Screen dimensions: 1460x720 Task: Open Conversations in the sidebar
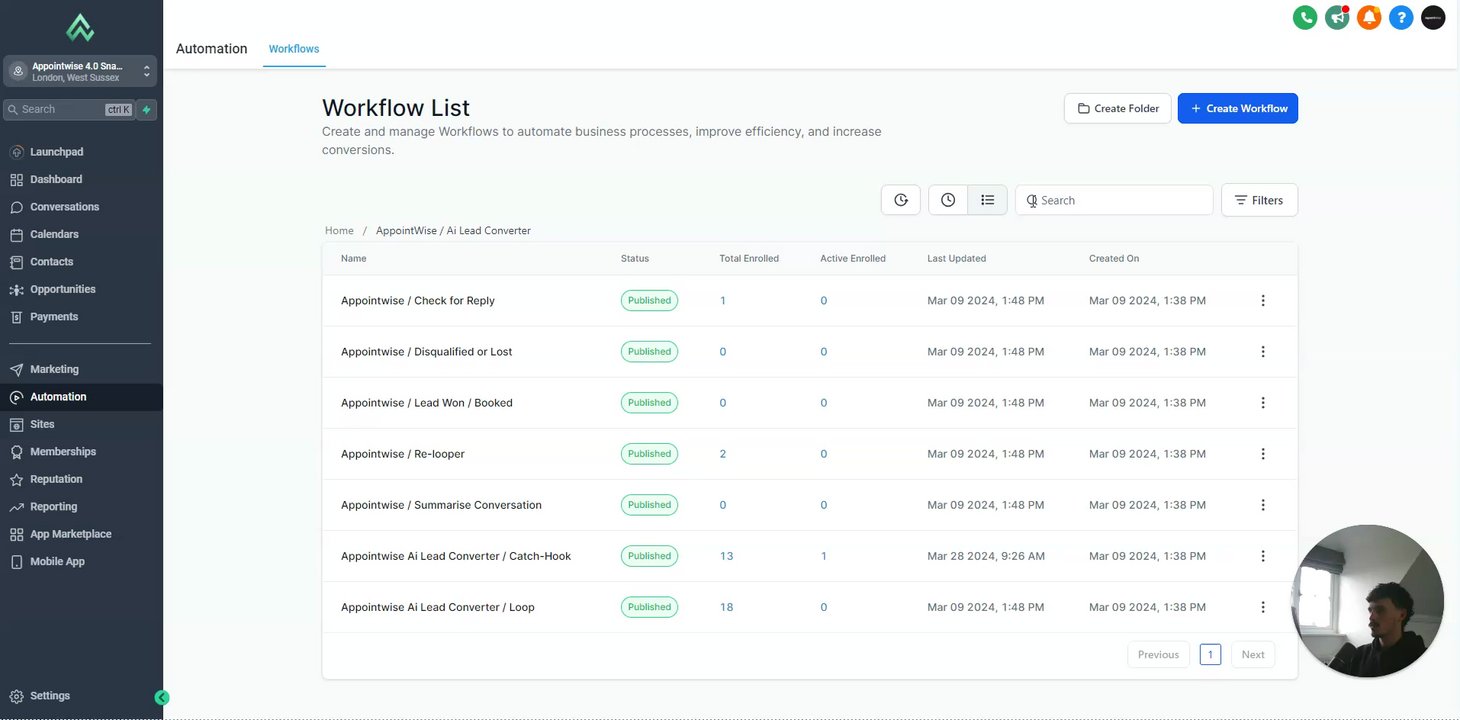(64, 207)
